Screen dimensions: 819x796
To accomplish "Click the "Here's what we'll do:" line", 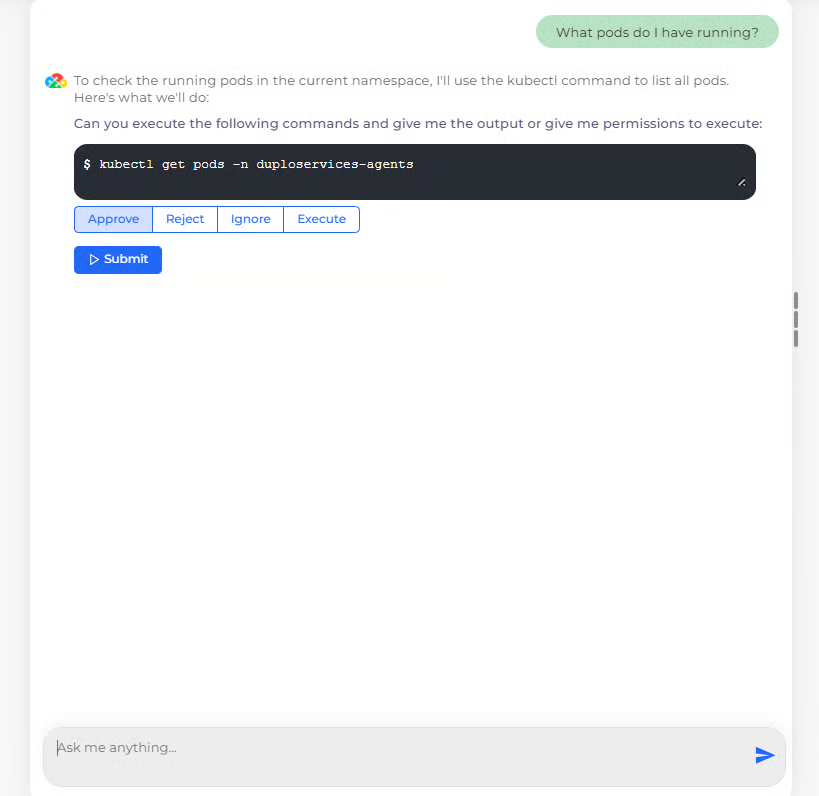I will 141,97.
